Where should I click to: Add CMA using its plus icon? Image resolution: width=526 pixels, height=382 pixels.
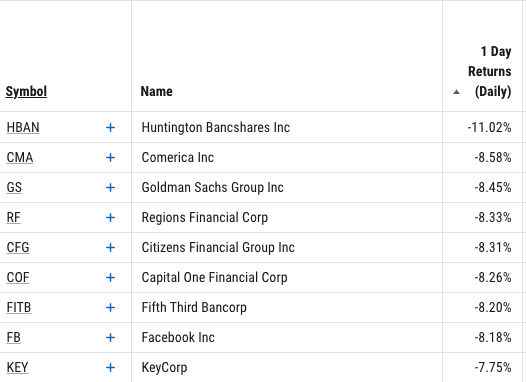tap(110, 158)
